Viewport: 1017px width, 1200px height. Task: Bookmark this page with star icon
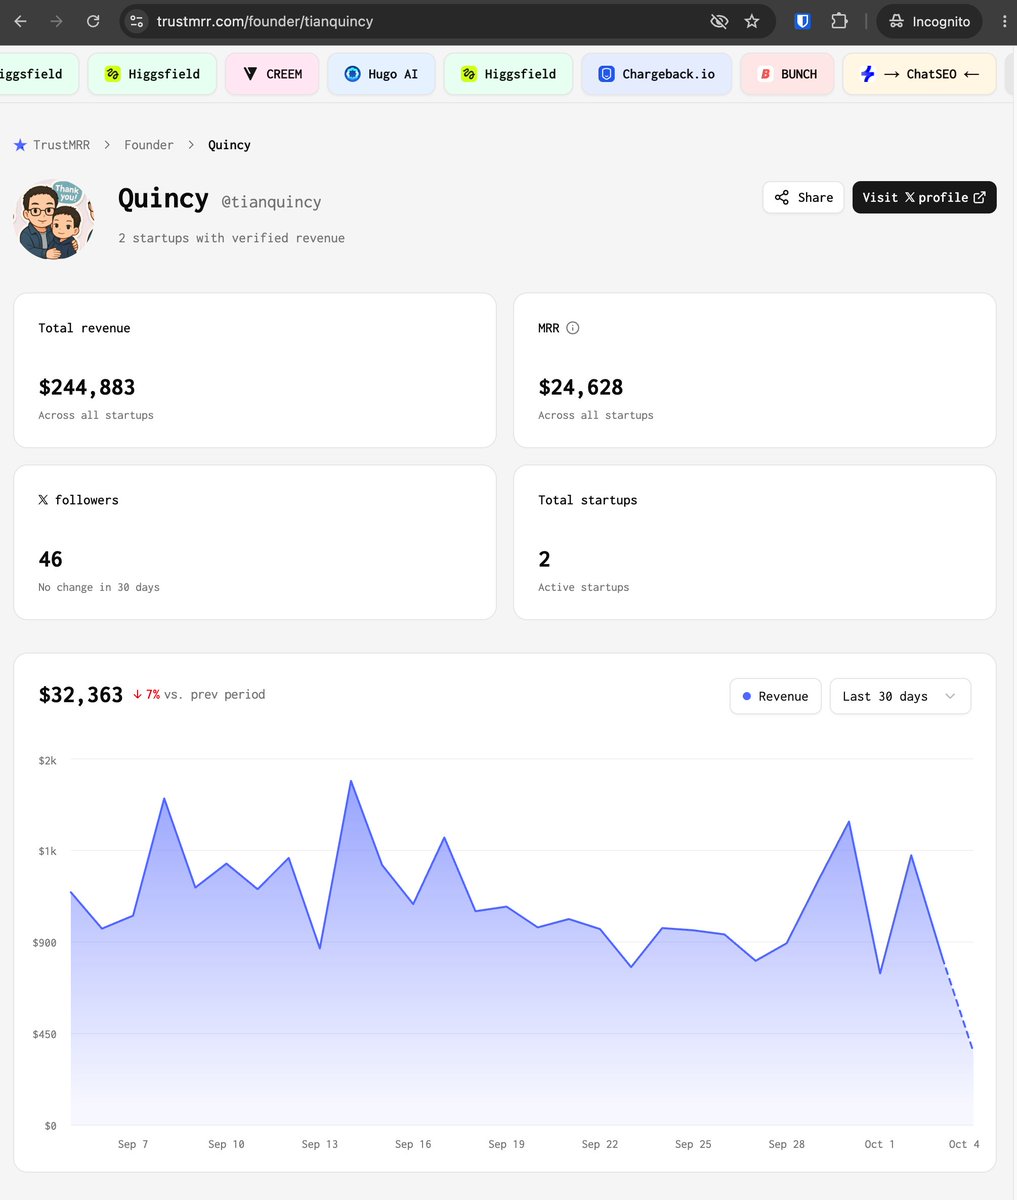pos(752,21)
